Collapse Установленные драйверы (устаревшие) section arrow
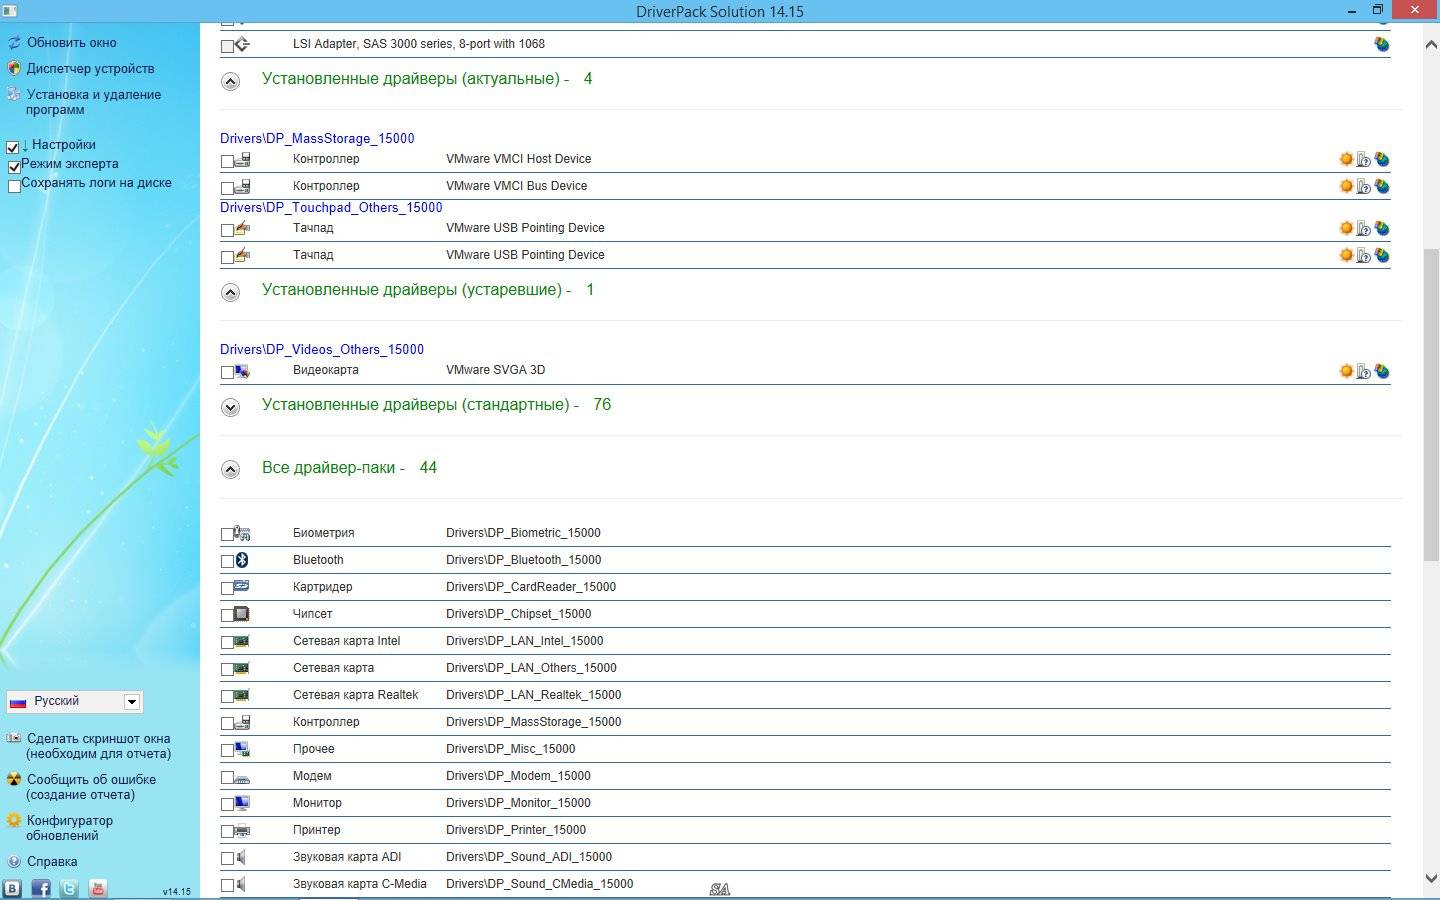The image size is (1440, 900). tap(230, 292)
